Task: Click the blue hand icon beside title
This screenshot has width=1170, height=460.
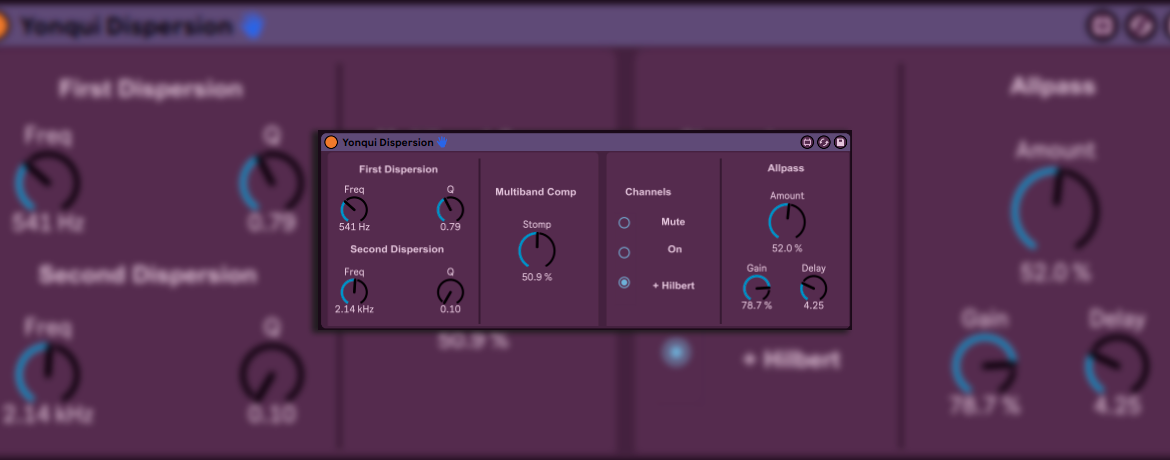Action: pyautogui.click(x=443, y=143)
